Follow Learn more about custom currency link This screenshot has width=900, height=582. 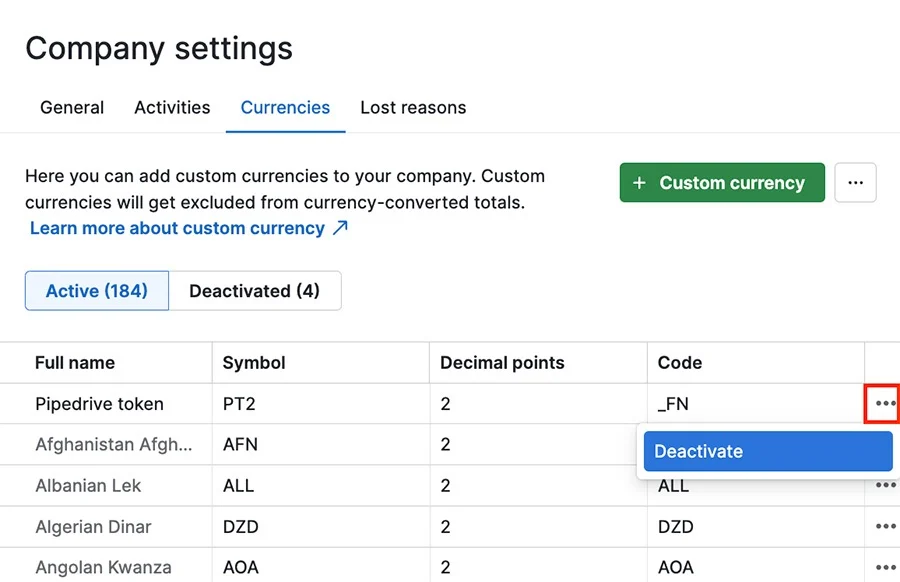click(x=177, y=228)
